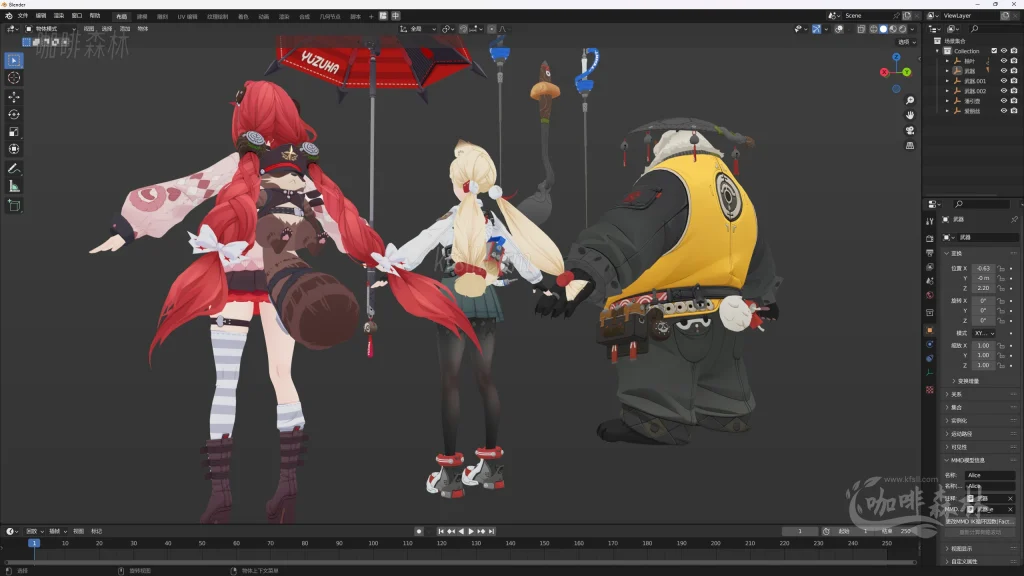Viewport: 1024px width, 576px height.
Task: Enable solid viewport shading
Action: [x=884, y=29]
